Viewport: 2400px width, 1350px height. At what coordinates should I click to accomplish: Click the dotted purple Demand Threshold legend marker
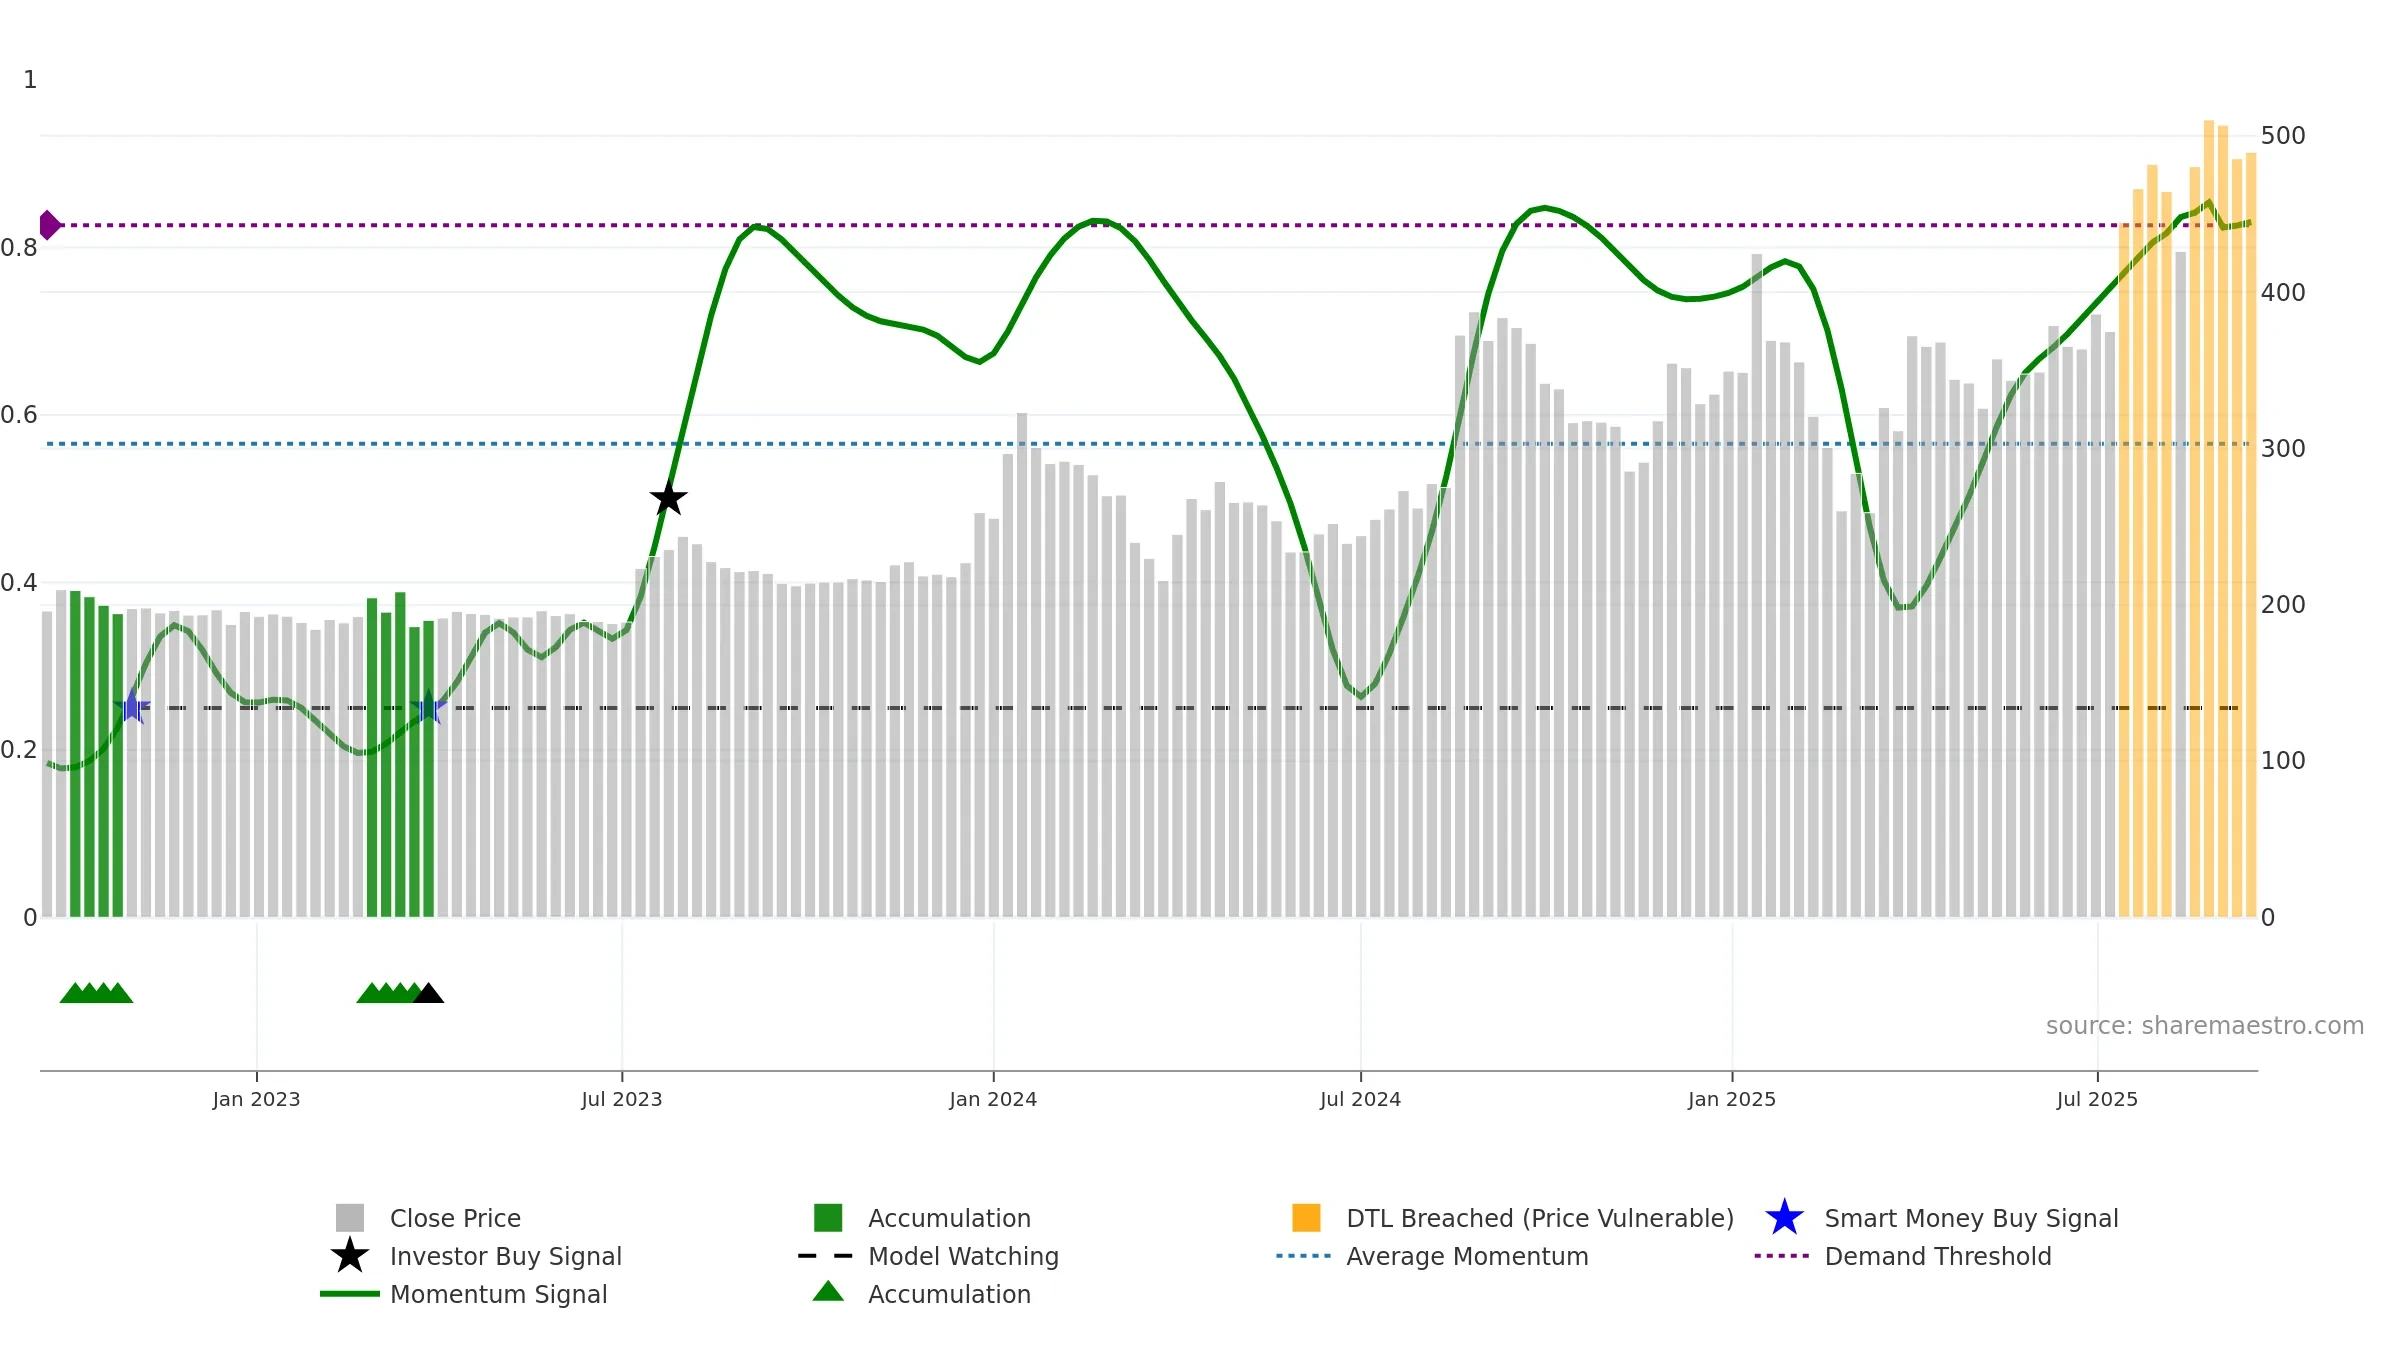(1782, 1256)
